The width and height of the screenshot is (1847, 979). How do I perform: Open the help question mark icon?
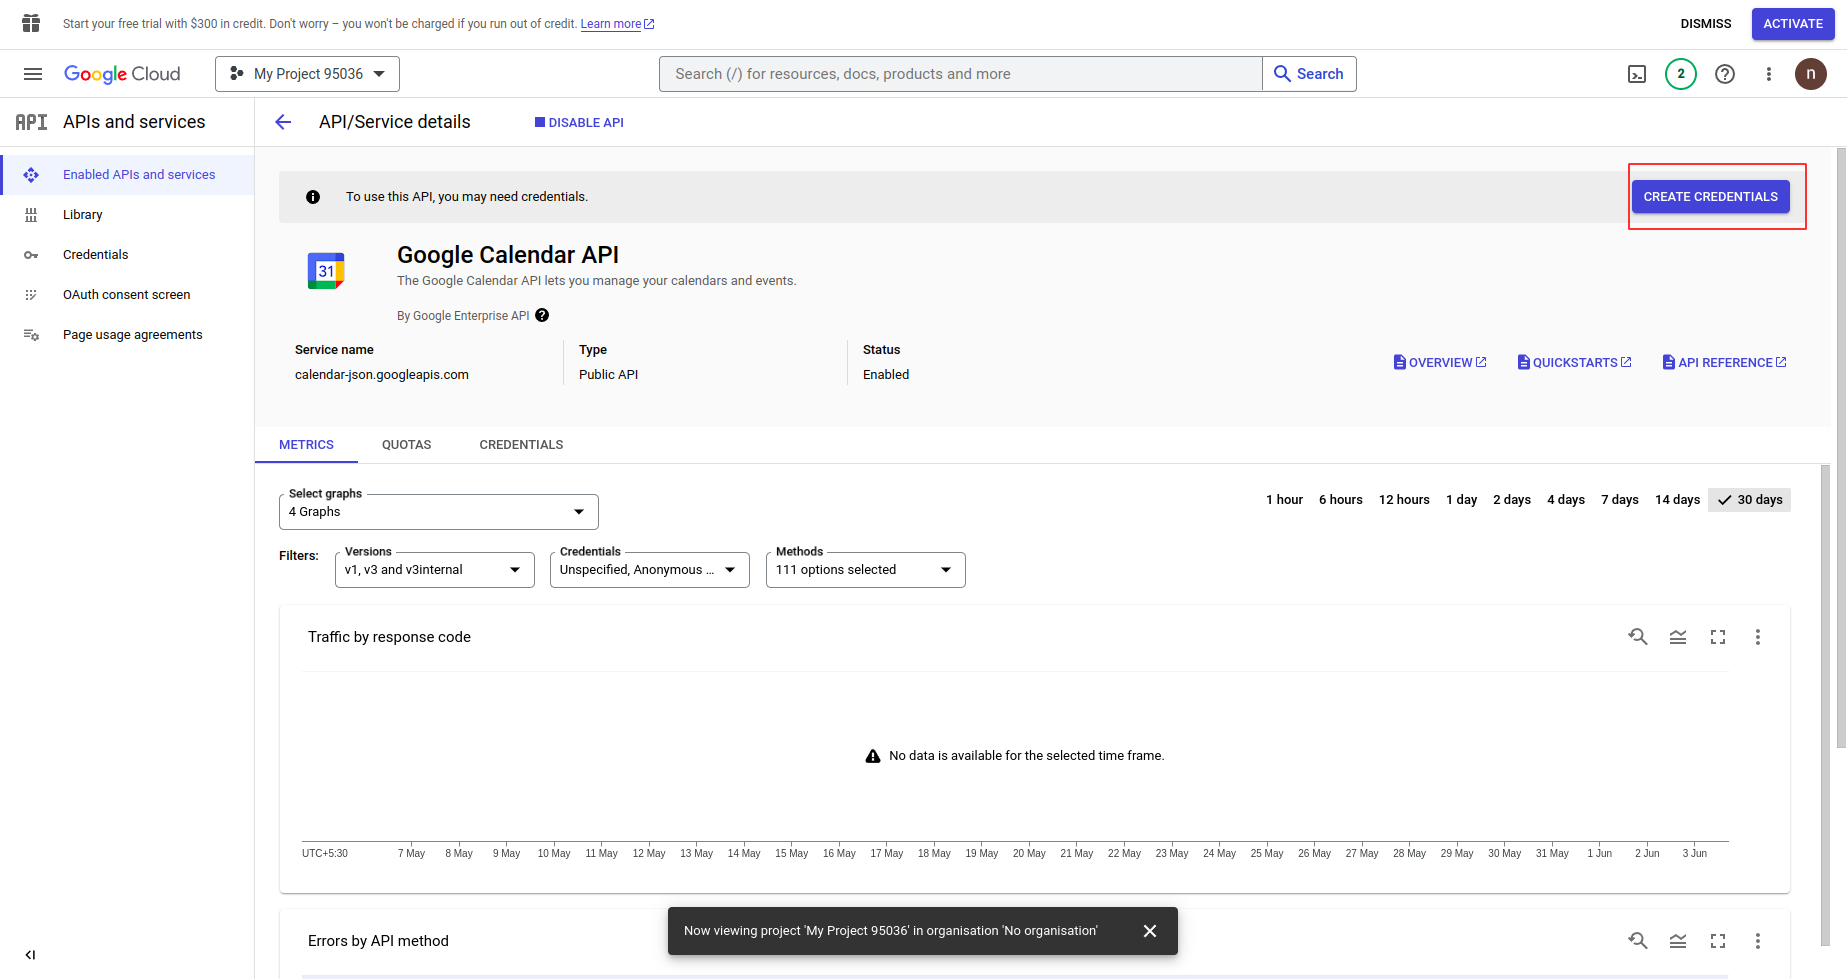1725,74
